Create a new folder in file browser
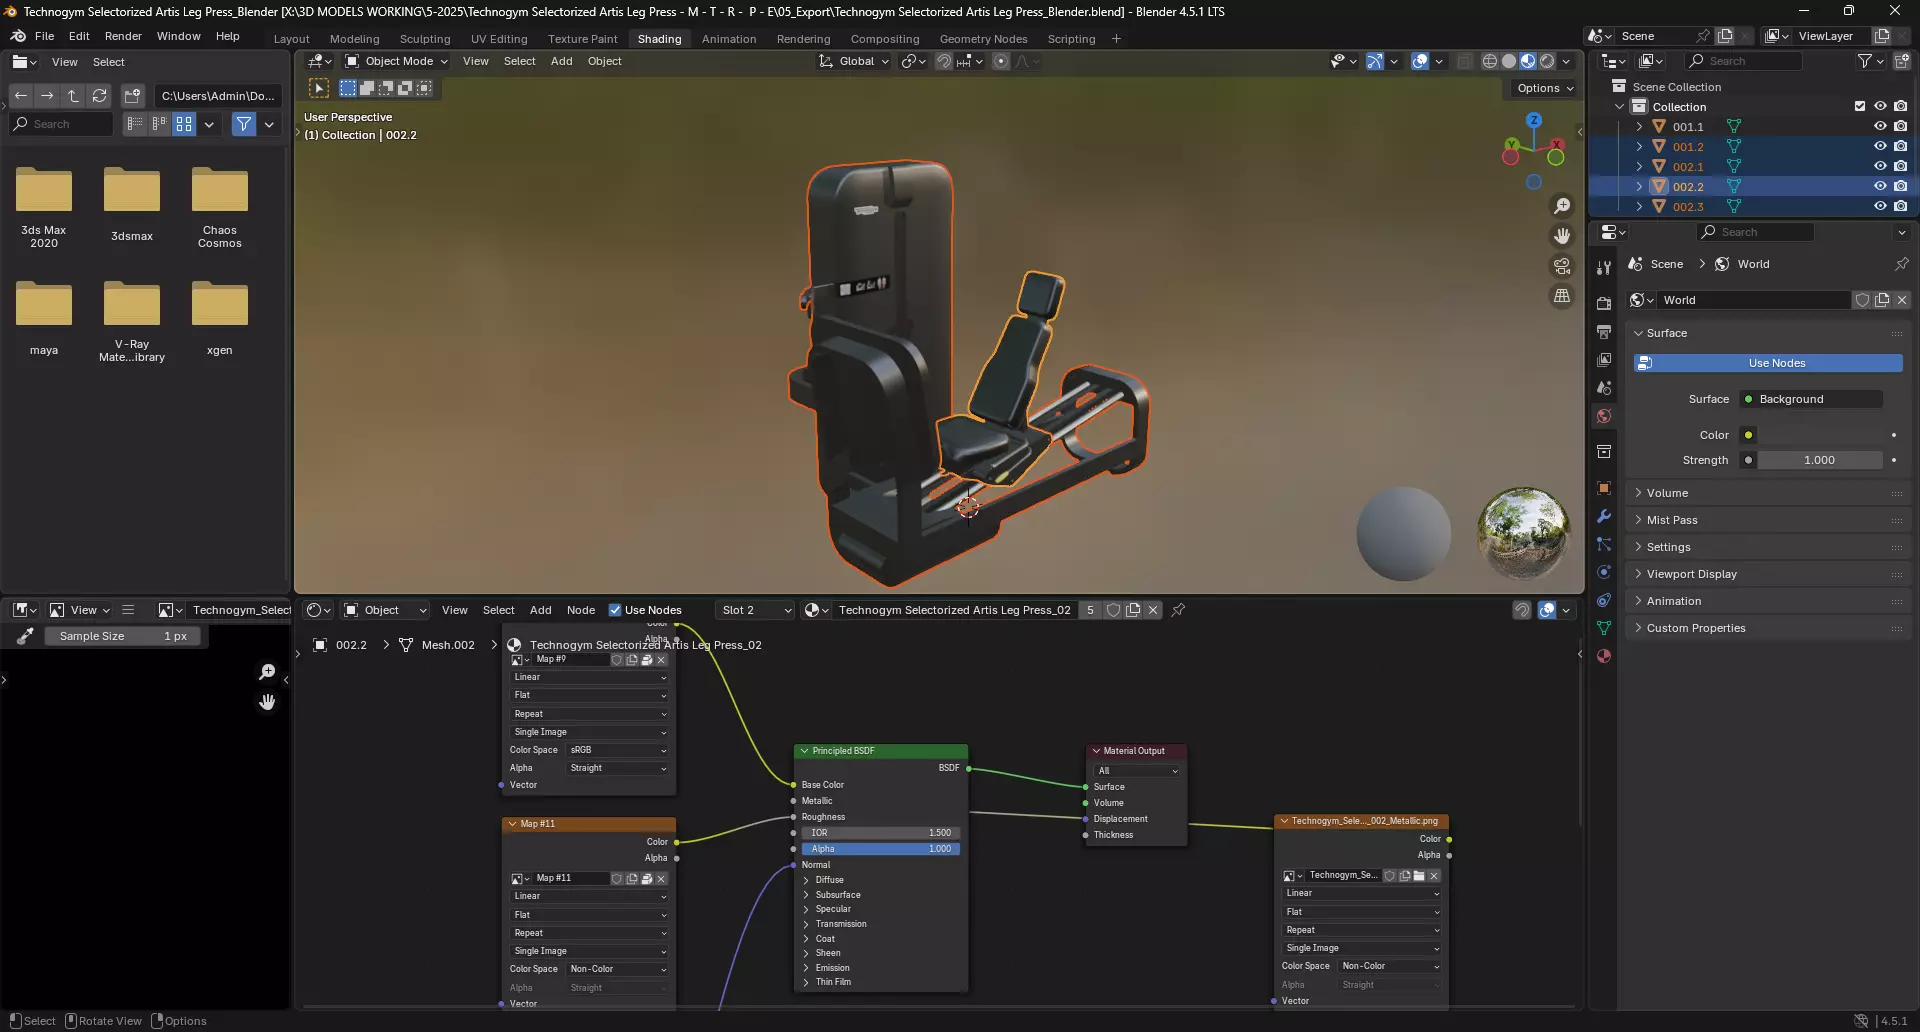 [133, 96]
